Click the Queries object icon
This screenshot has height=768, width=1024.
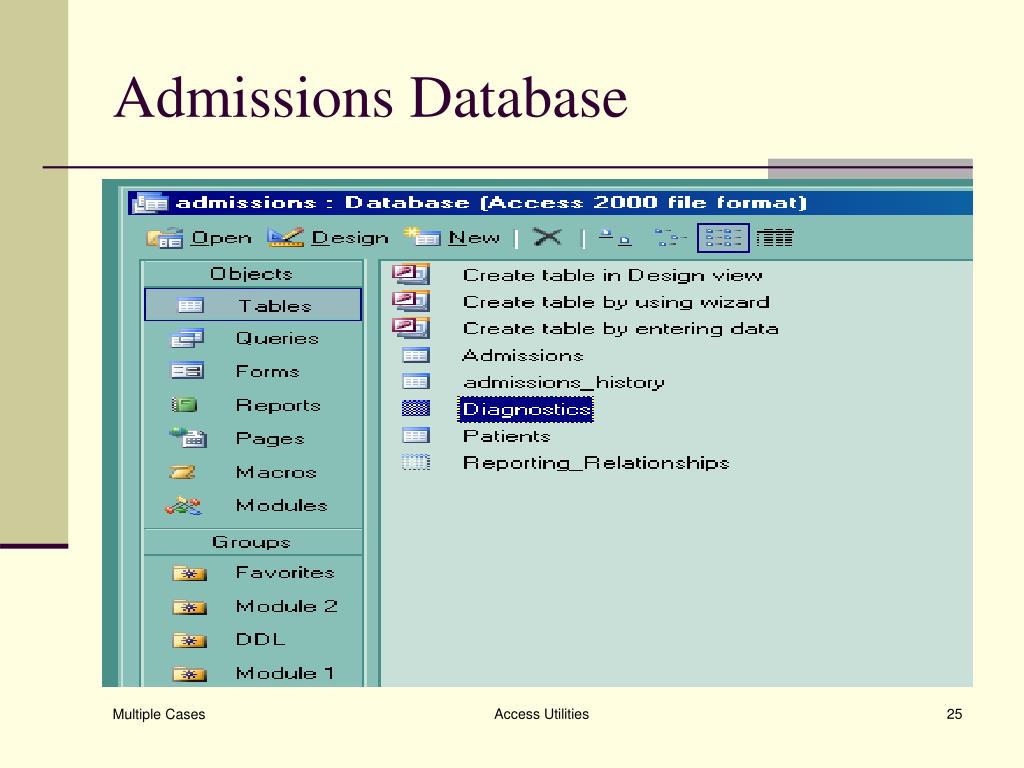pos(187,338)
